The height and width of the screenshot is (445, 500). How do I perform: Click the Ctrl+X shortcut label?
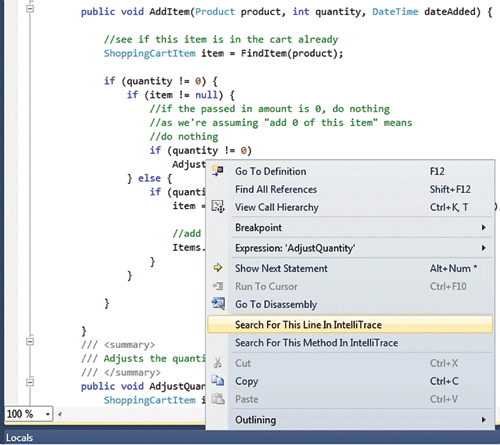pyautogui.click(x=444, y=363)
